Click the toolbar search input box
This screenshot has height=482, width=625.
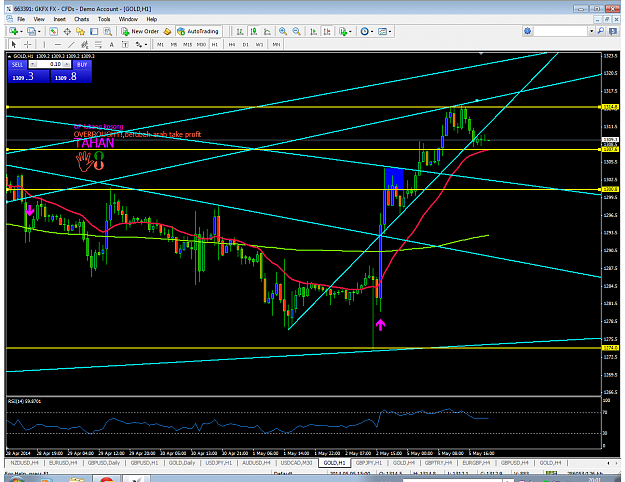pos(561,31)
